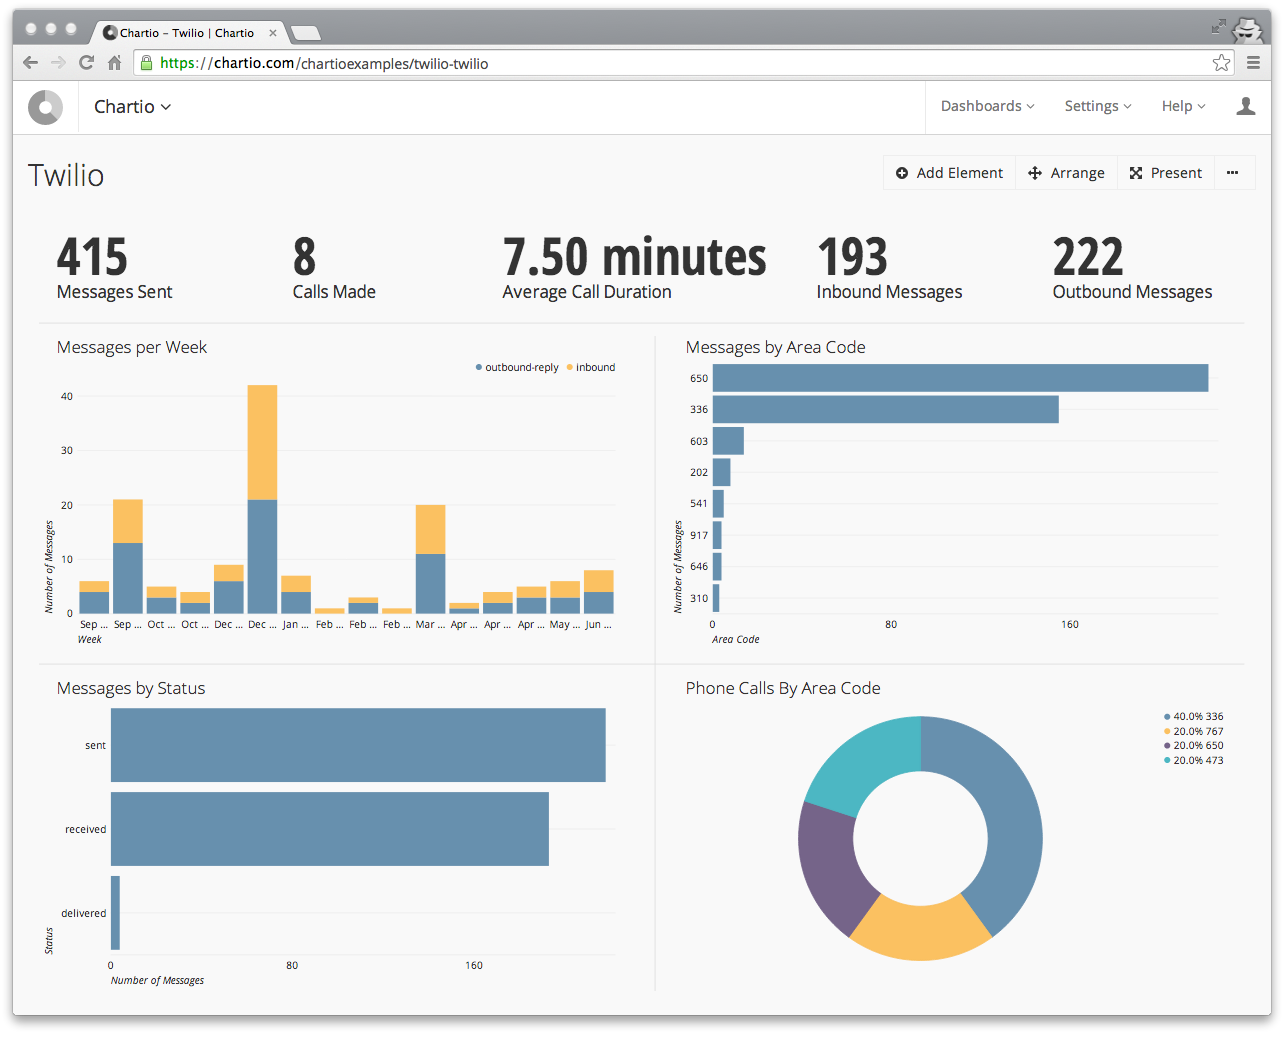Go to the browser home icon

click(x=114, y=63)
